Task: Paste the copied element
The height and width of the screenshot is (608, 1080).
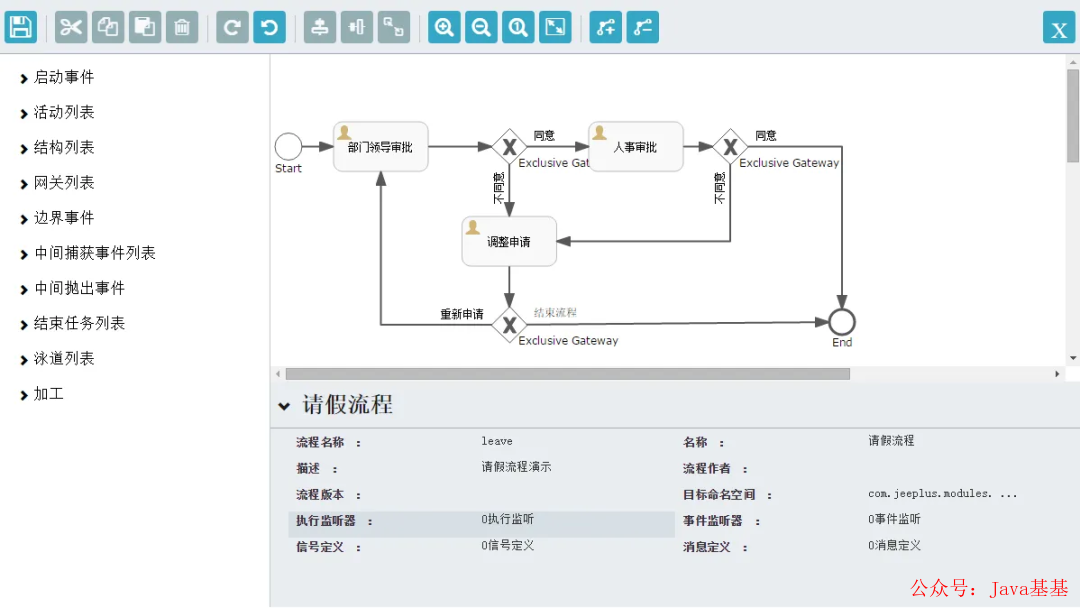Action: point(145,28)
